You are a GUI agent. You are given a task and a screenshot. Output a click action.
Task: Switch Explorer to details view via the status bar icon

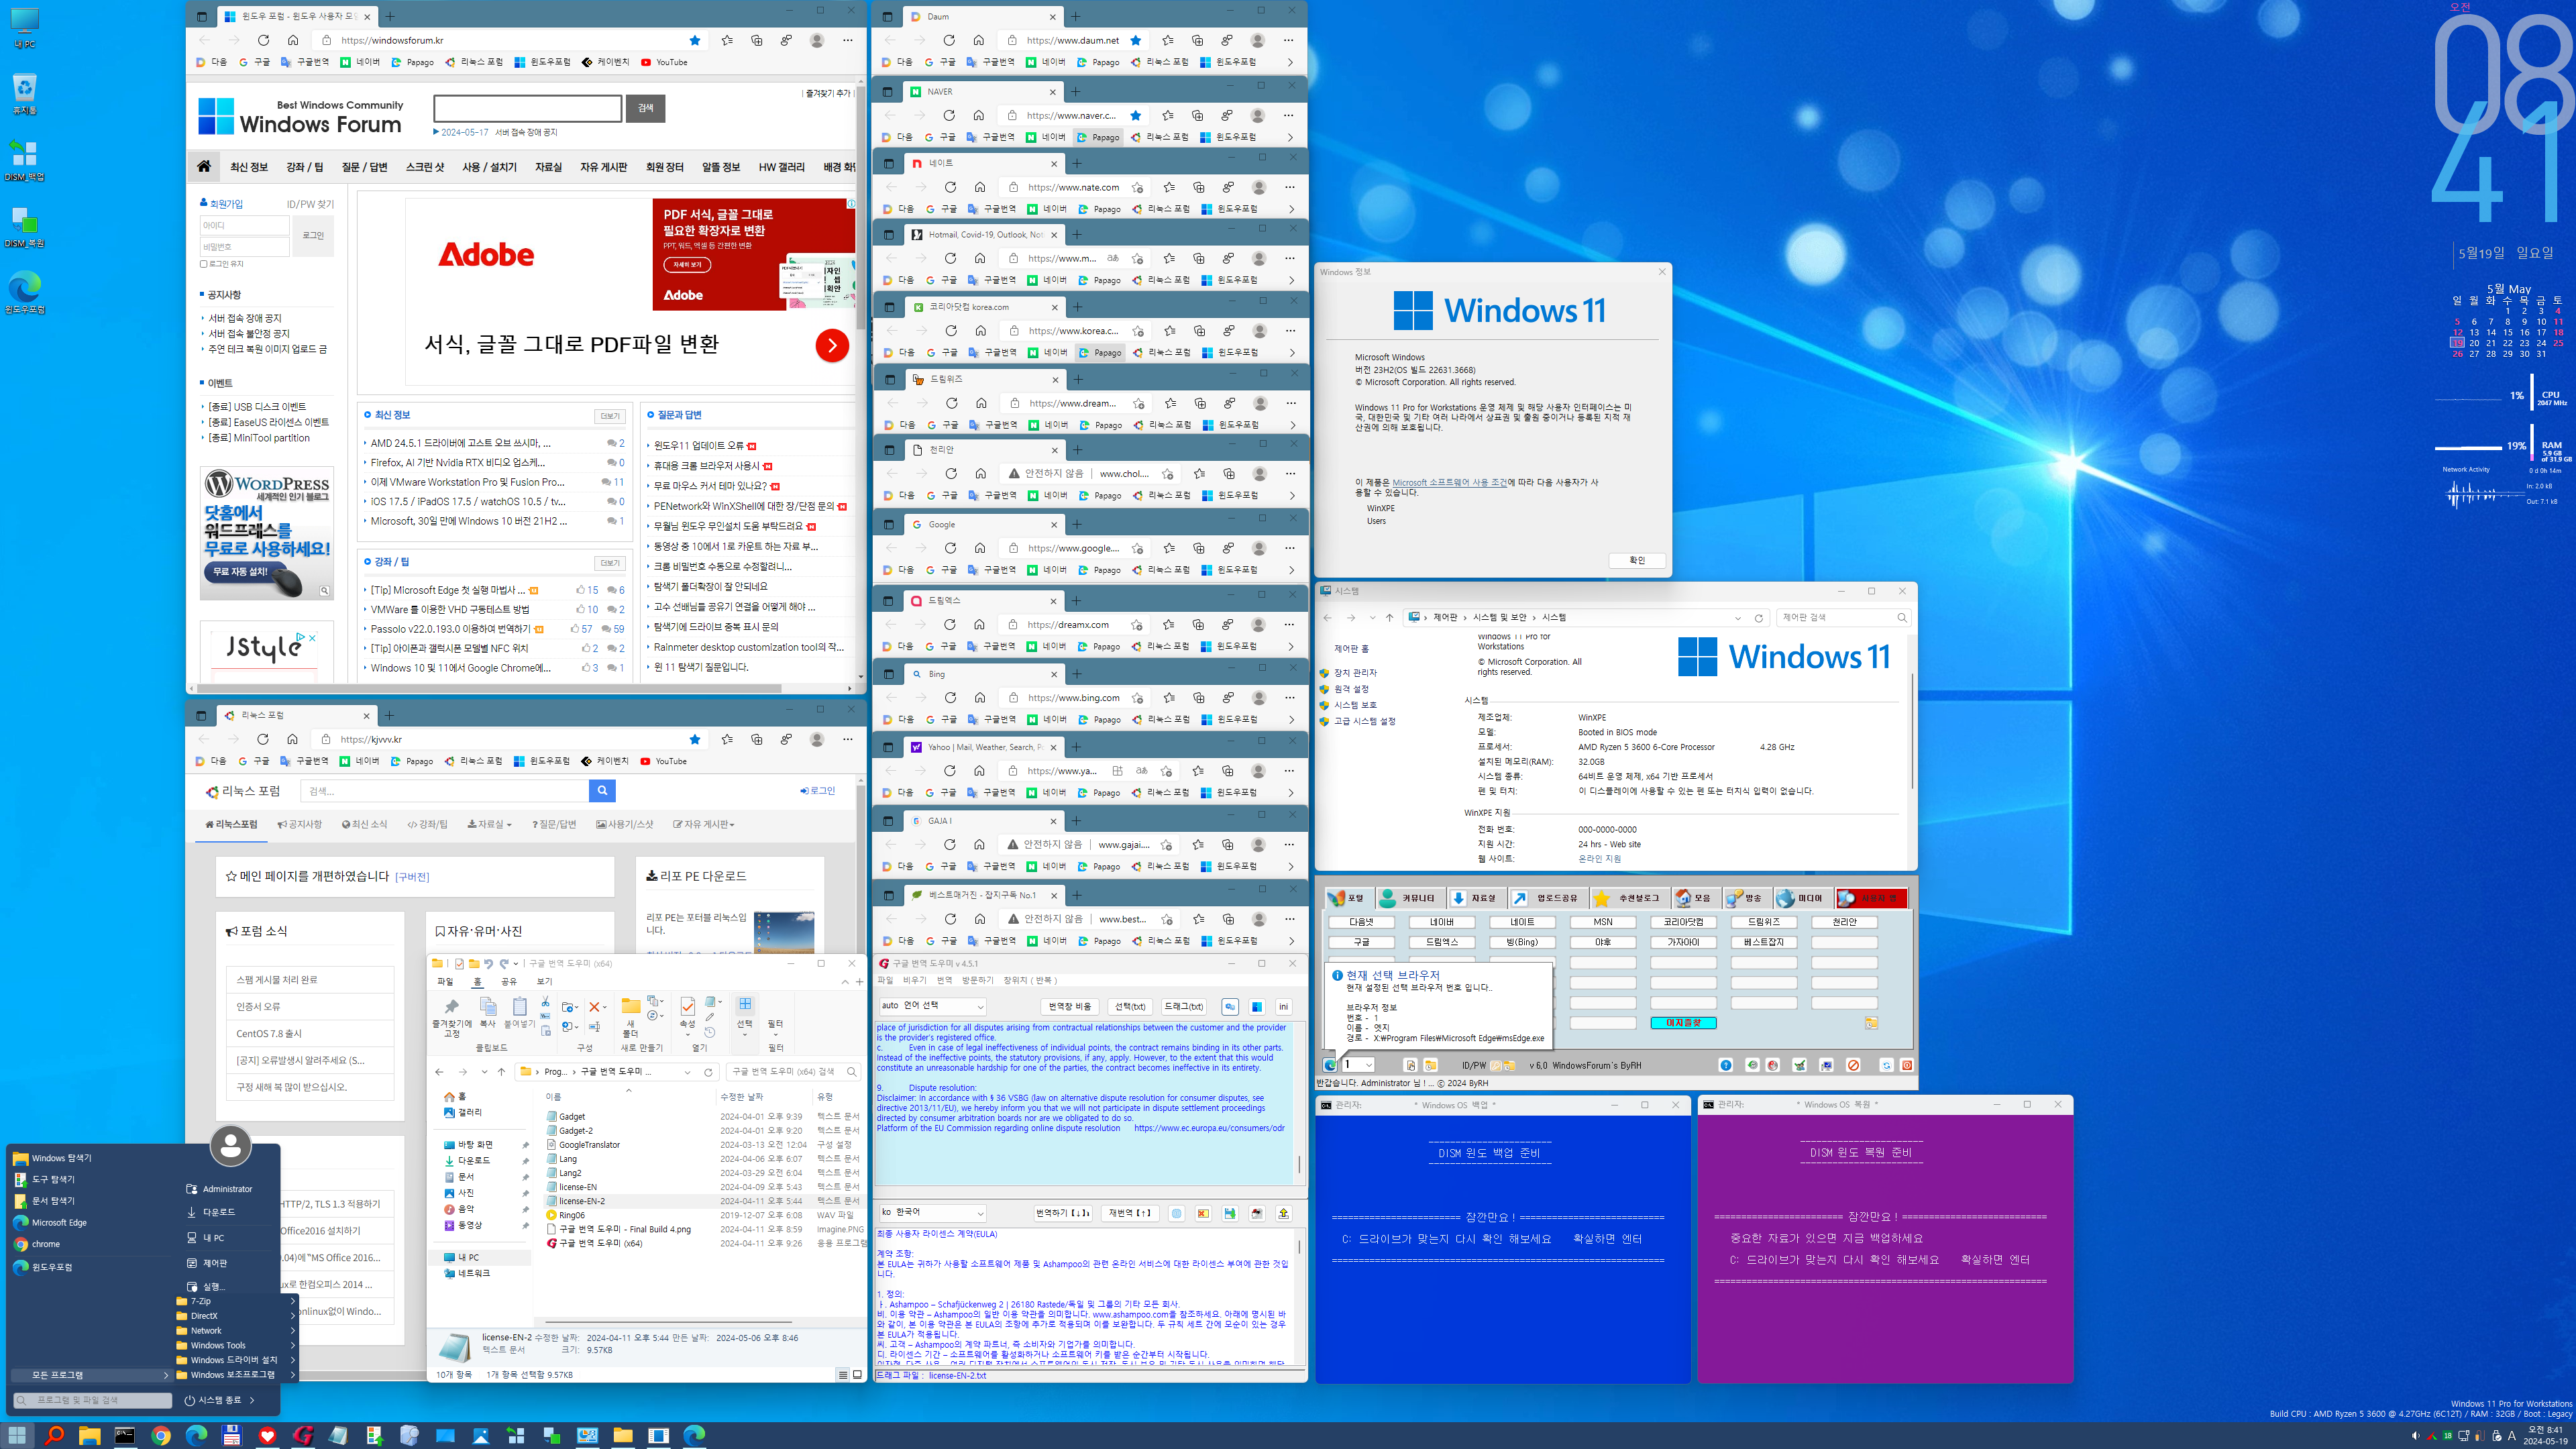coord(843,1374)
